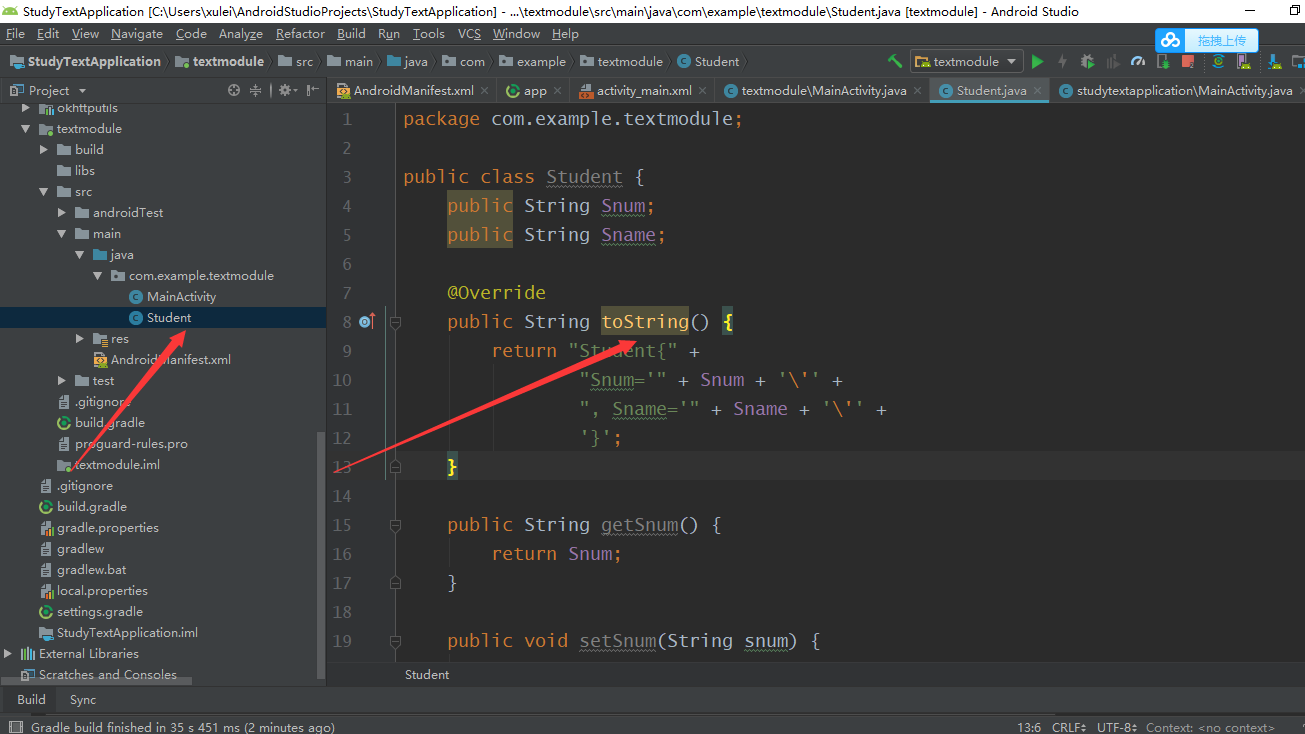Open the Build menu
Screen dimensions: 1305x734
click(351, 33)
